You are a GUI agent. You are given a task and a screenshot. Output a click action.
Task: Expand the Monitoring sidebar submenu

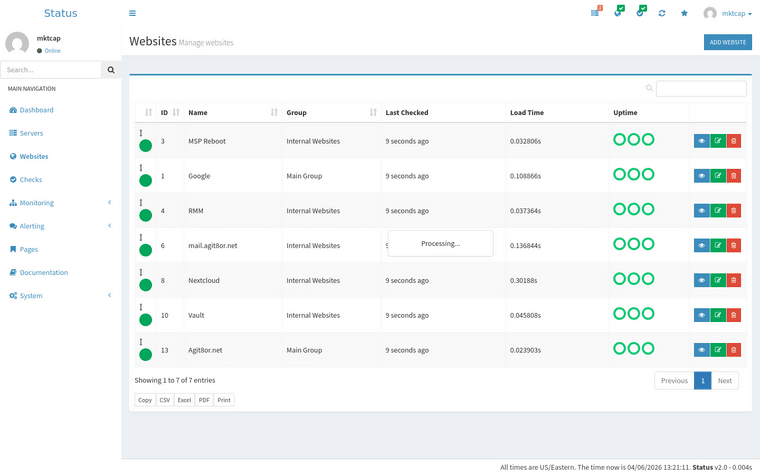(61, 203)
